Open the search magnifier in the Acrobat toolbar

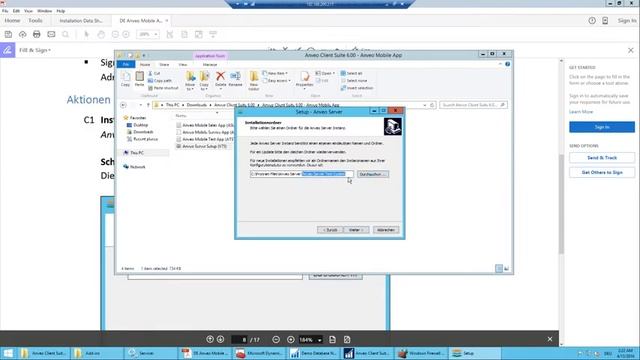tap(65, 34)
